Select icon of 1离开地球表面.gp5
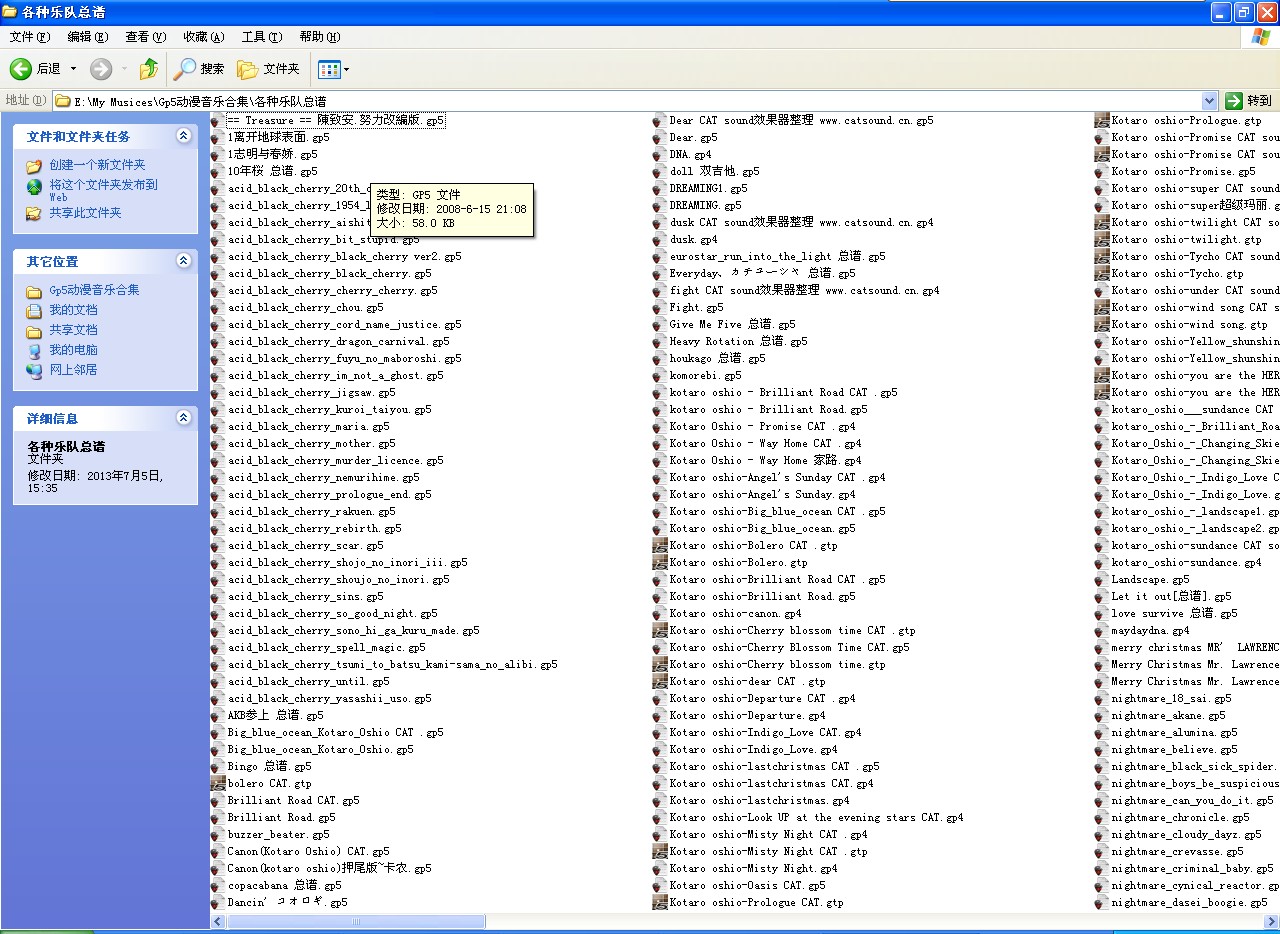 [218, 137]
